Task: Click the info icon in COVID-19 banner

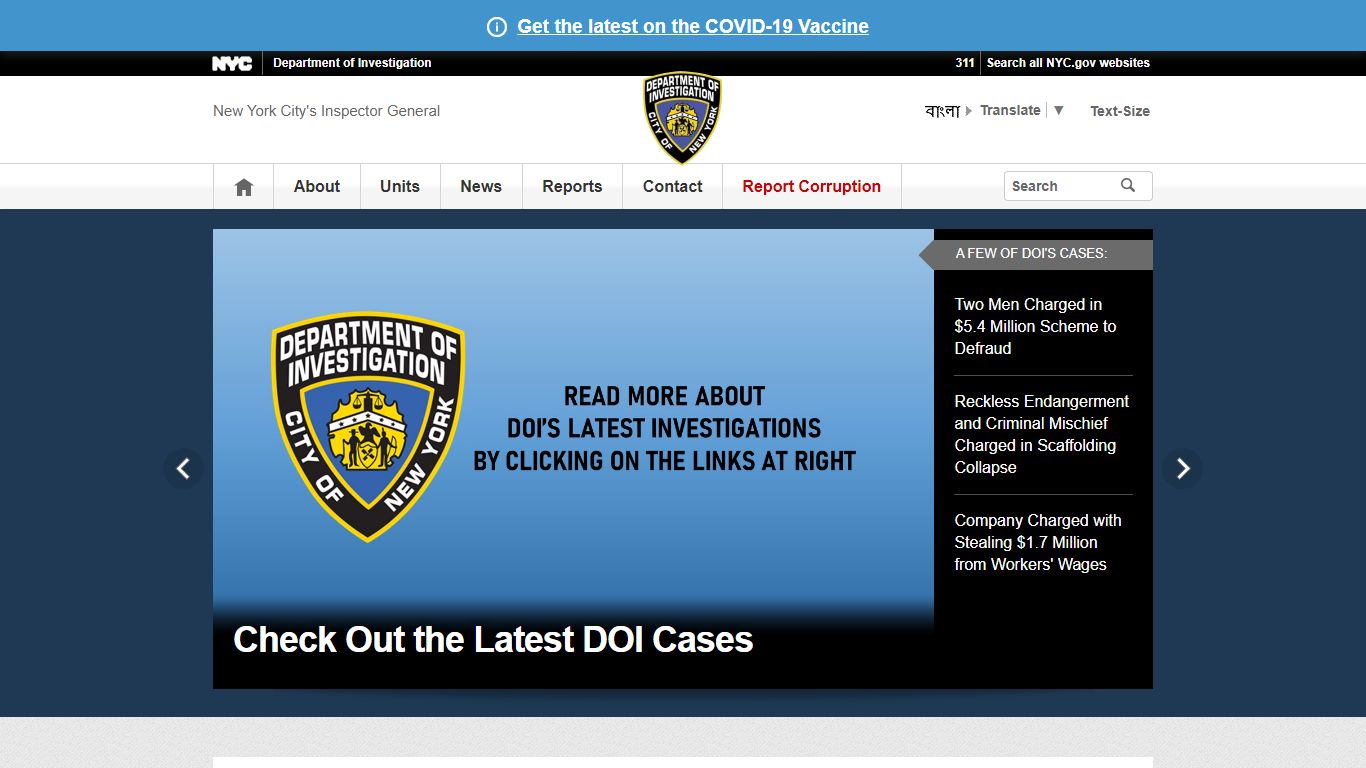Action: 497,27
